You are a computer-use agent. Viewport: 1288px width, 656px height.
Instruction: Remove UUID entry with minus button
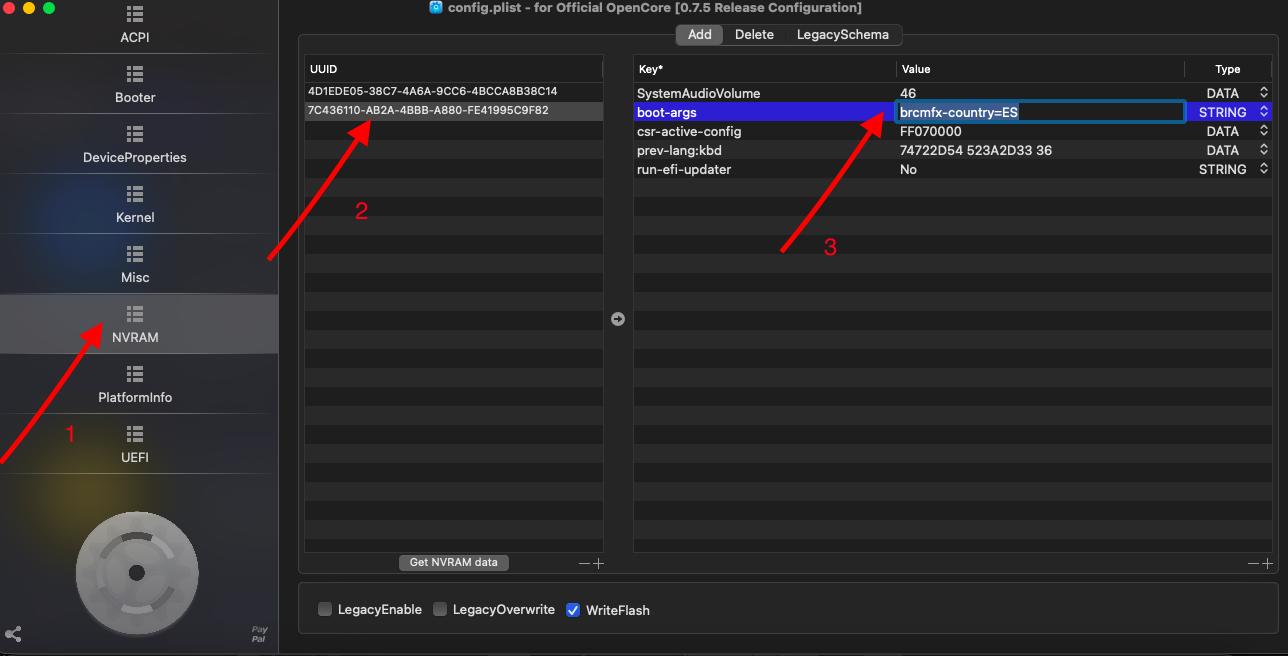584,563
